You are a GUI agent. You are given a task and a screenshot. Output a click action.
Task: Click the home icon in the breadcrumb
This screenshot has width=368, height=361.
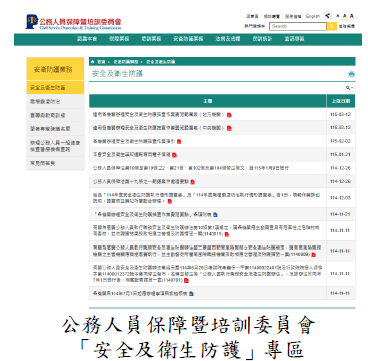pyautogui.click(x=93, y=62)
